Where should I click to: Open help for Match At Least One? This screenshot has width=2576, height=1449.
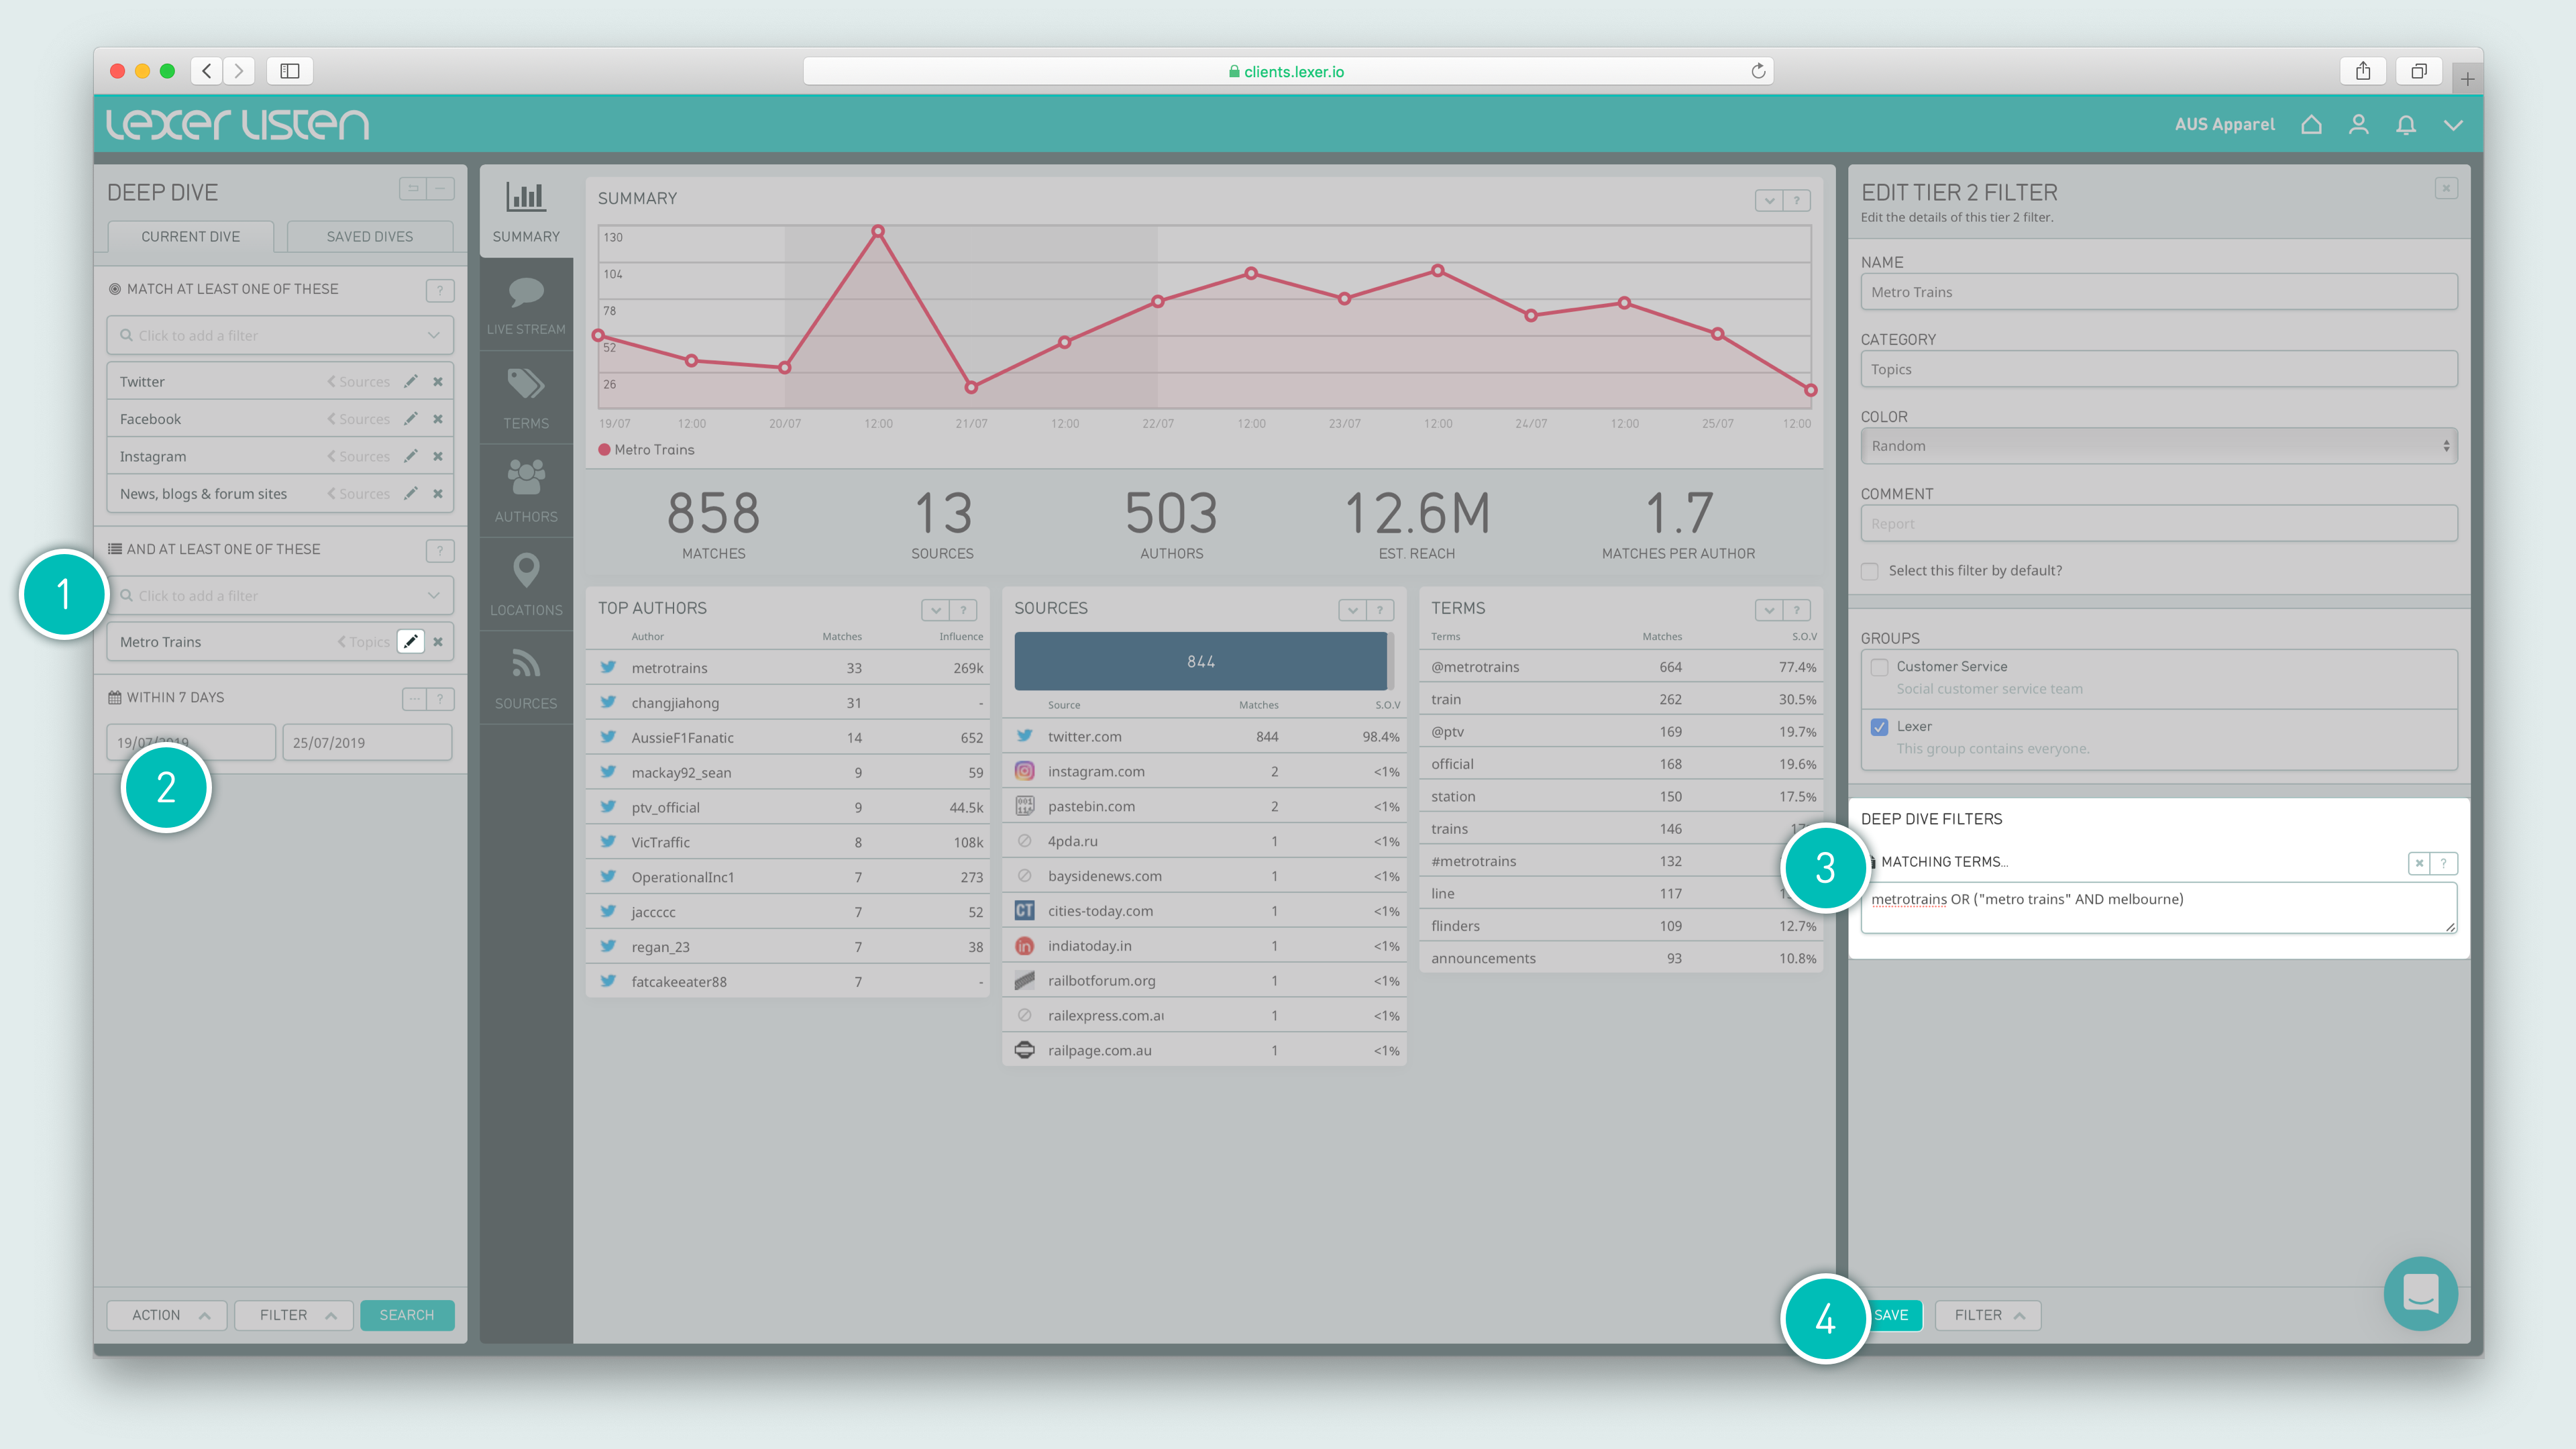click(x=440, y=290)
